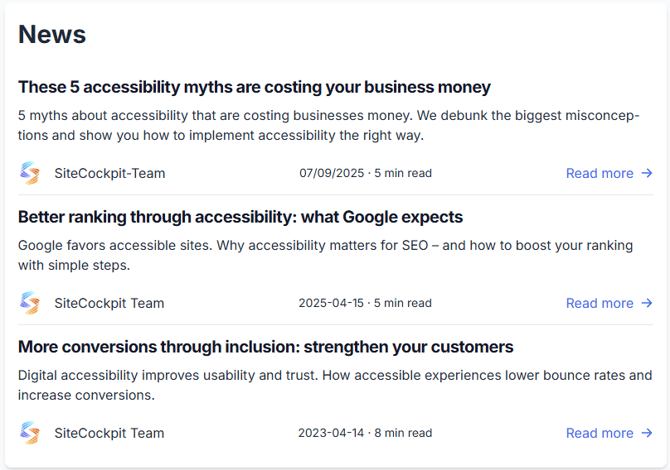Click the "SiteCockpit-Team" author name with hyphen
The height and width of the screenshot is (470, 670).
point(109,173)
